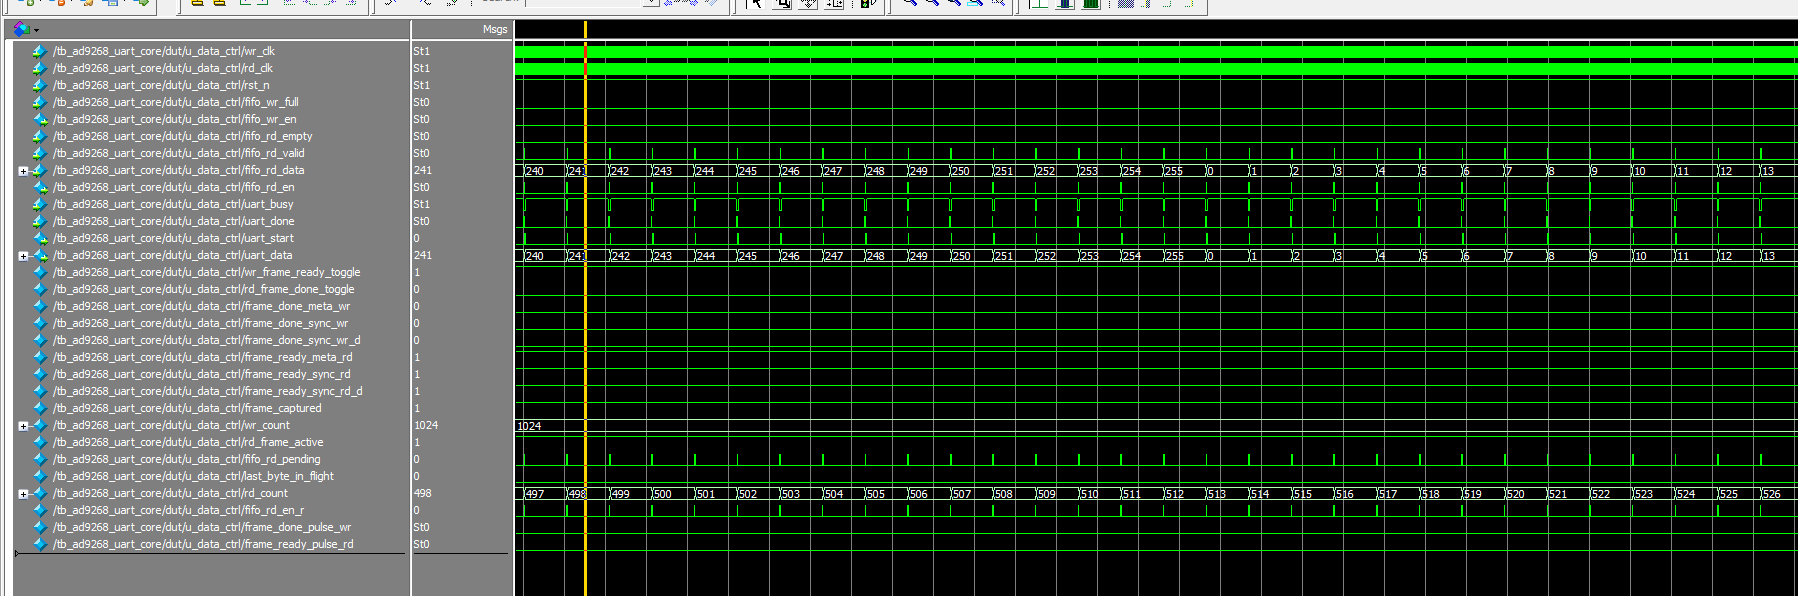Image resolution: width=1798 pixels, height=596 pixels.
Task: Open the dropdown arrow next to header icon
Action: 36,30
